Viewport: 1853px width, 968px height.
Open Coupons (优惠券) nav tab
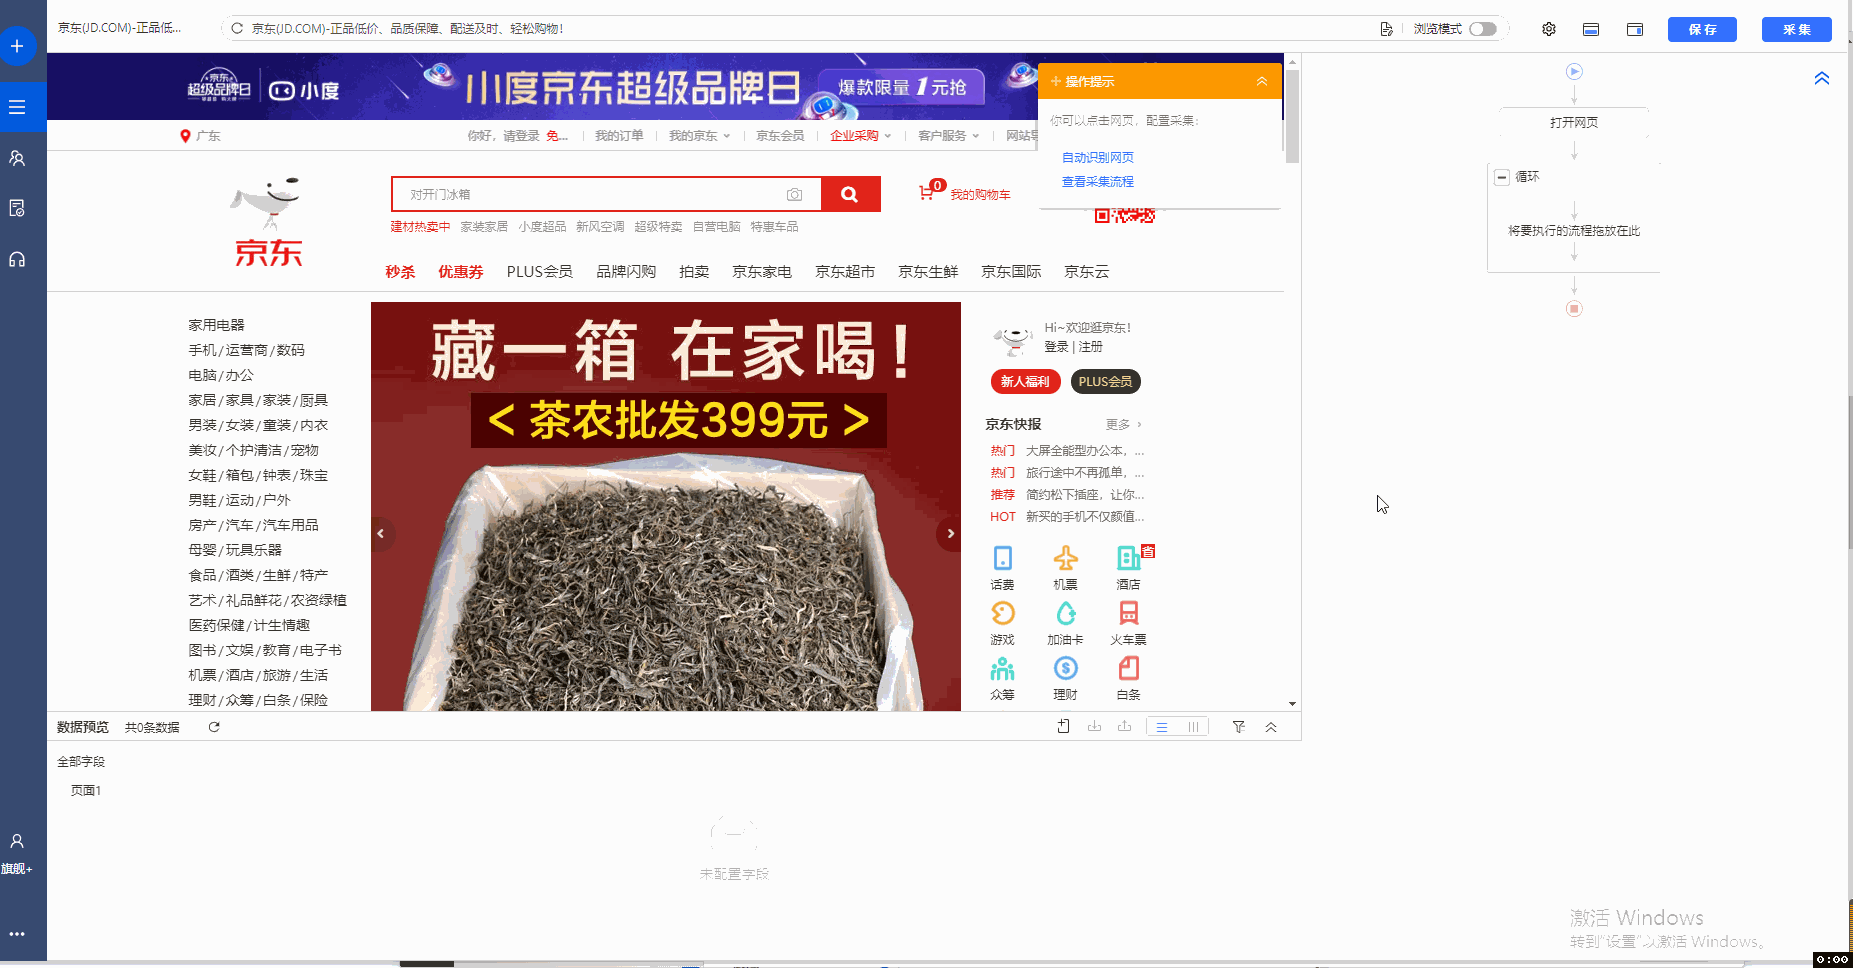tap(461, 272)
